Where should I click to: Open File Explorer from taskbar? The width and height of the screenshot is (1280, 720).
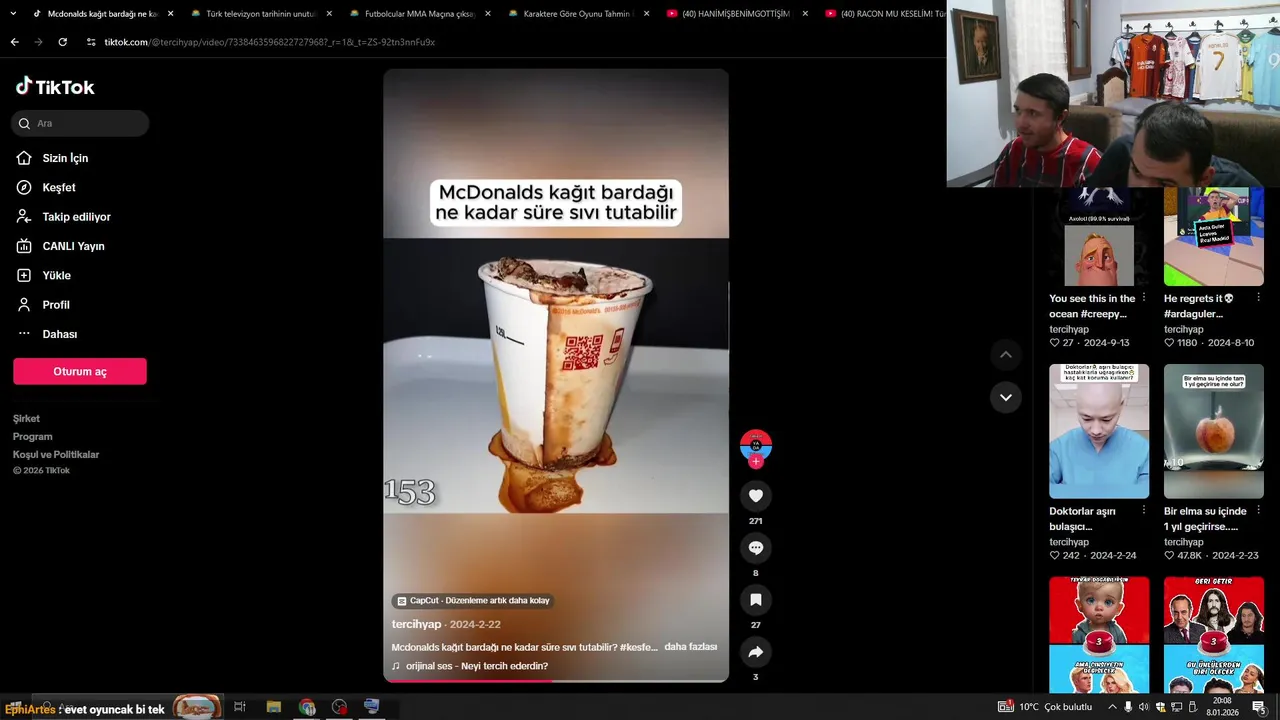(273, 707)
